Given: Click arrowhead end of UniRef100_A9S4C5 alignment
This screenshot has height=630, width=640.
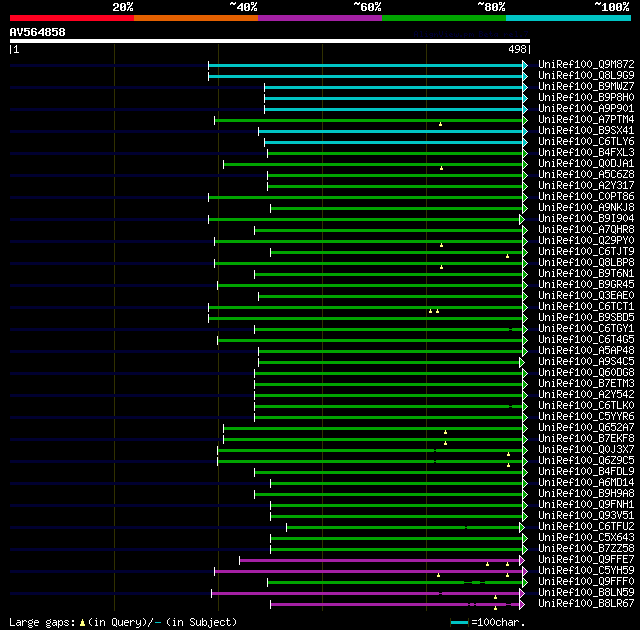Looking at the screenshot, I should click(x=522, y=362).
